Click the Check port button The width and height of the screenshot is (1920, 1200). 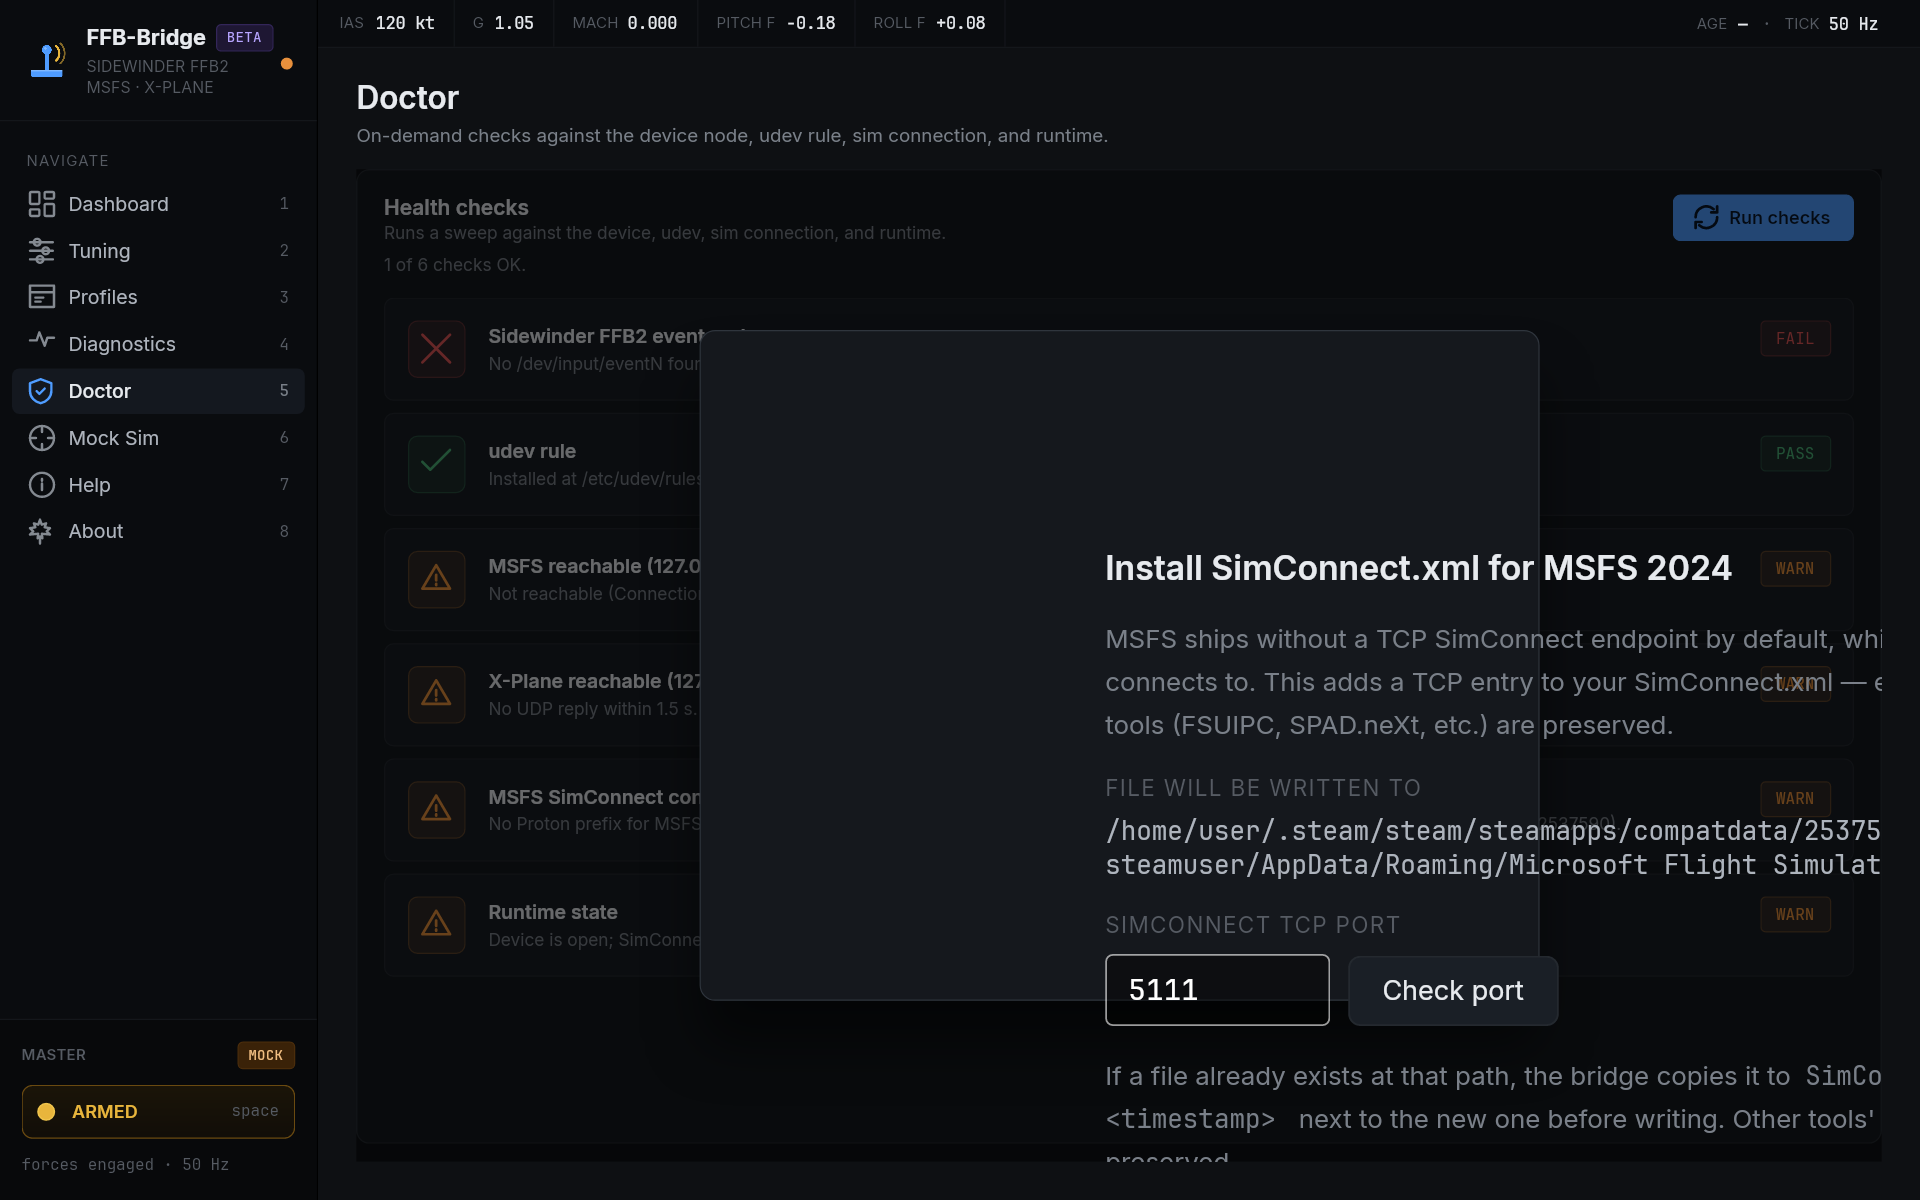1452,990
